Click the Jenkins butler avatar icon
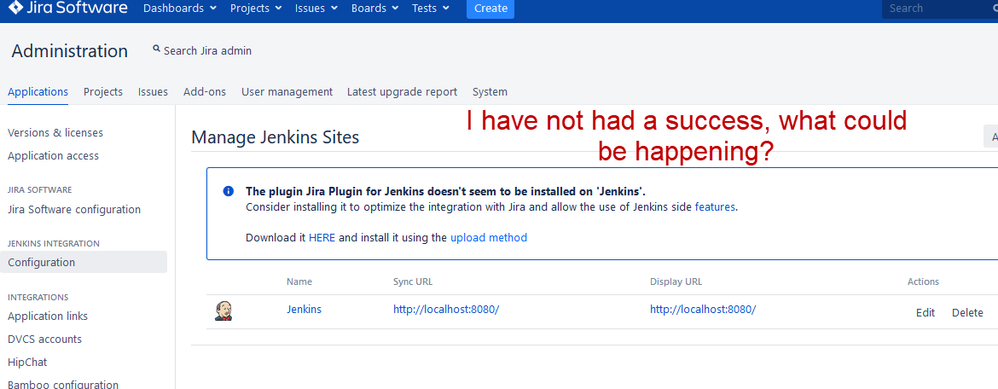The height and width of the screenshot is (389, 998). (223, 311)
